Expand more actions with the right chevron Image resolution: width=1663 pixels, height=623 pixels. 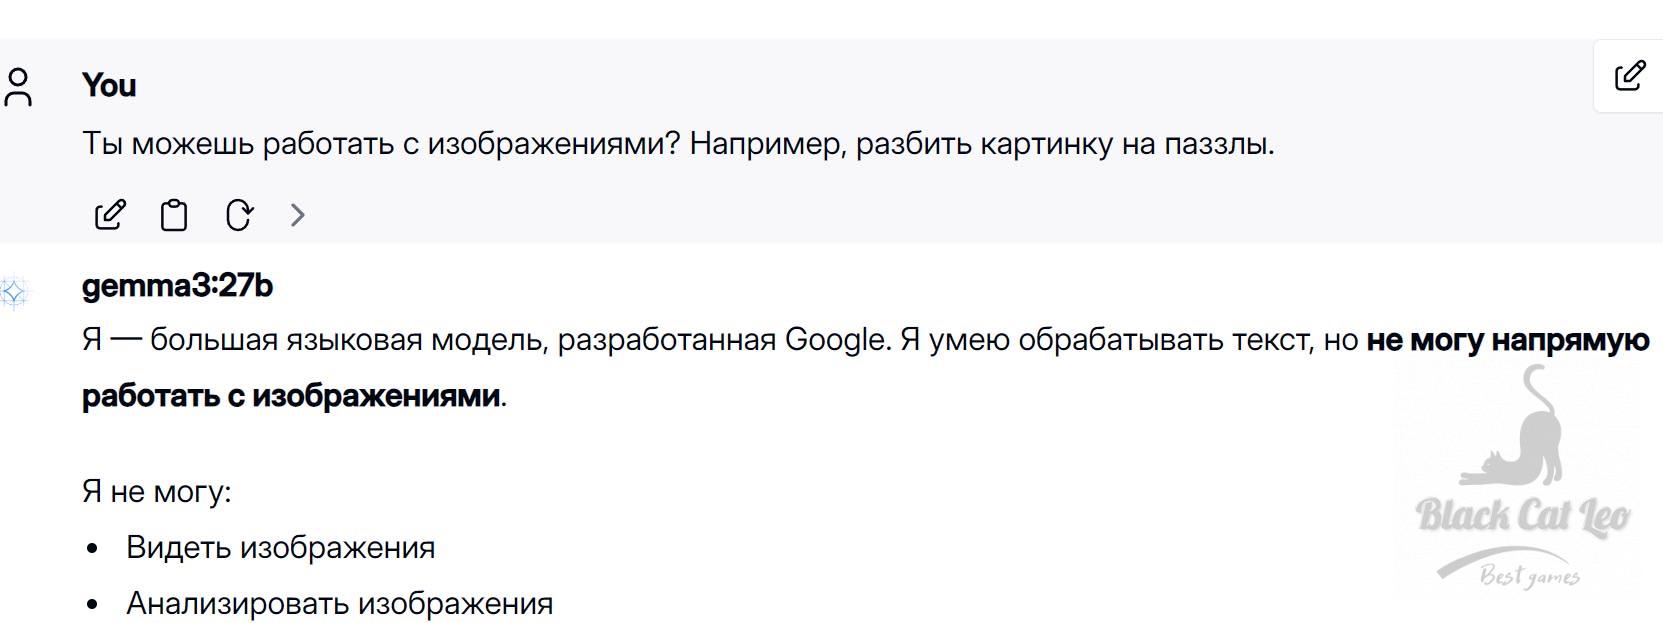coord(297,215)
